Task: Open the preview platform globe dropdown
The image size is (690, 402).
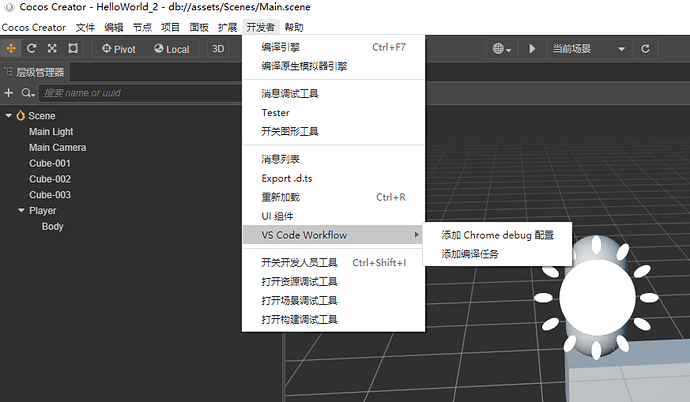Action: (x=502, y=49)
